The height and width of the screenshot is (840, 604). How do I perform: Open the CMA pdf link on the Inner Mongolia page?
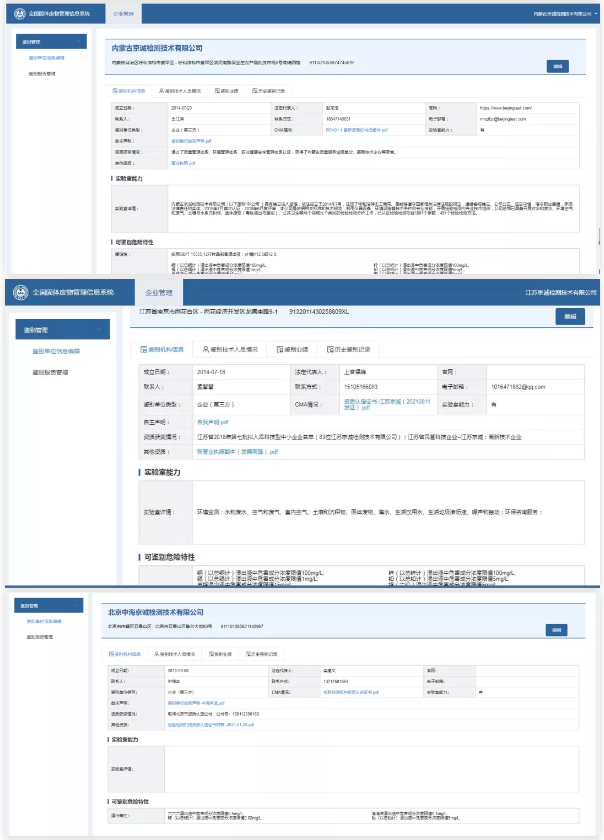356,130
